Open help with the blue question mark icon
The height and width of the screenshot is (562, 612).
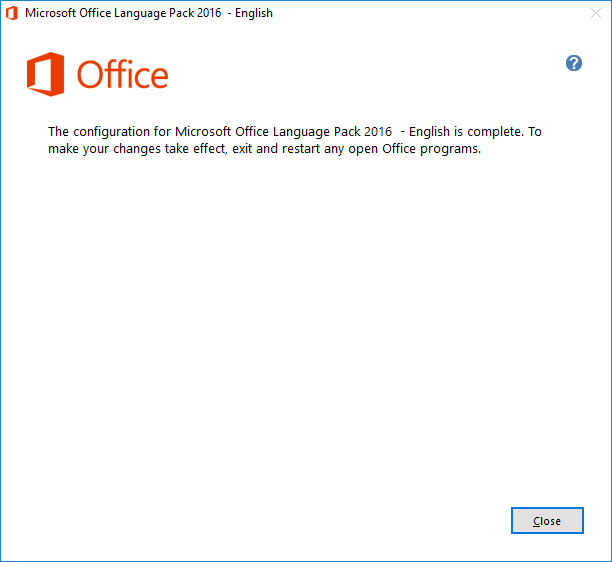click(574, 63)
